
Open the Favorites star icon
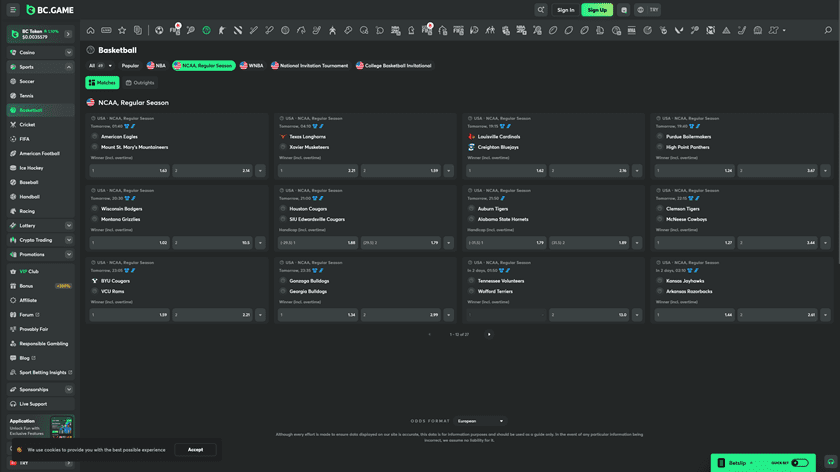[x=122, y=31]
